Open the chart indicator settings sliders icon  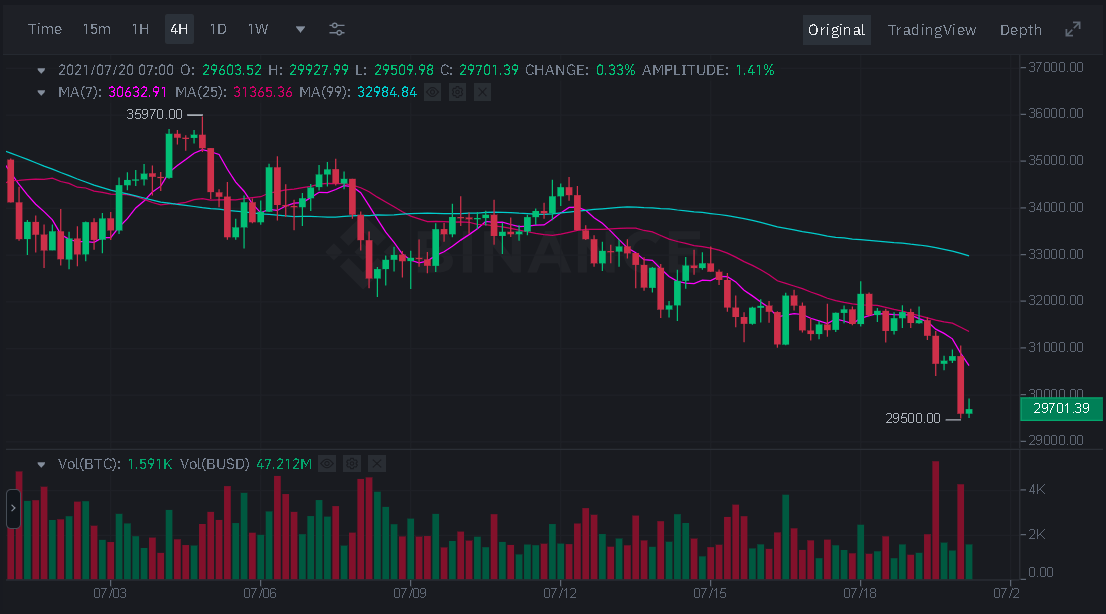coord(338,29)
